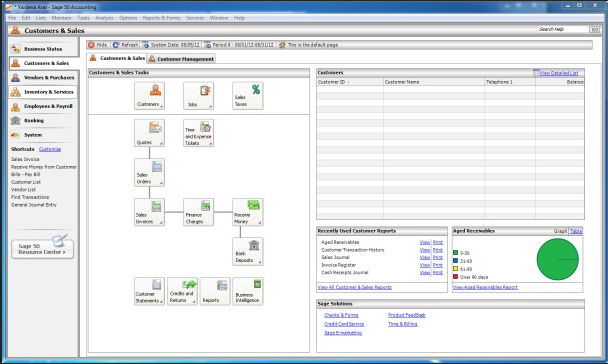608x364 pixels.
Task: Open the Finance Charges task icon
Action: pyautogui.click(x=198, y=212)
